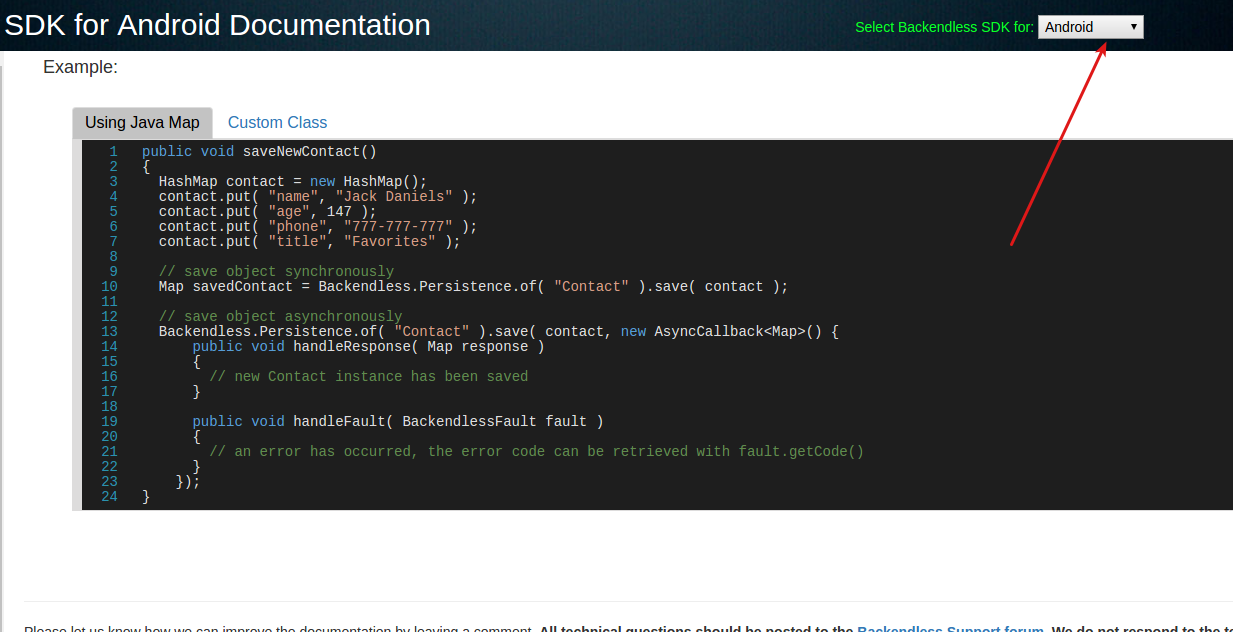Image resolution: width=1233 pixels, height=632 pixels.
Task: Click line number 13 in code gutter
Action: [x=109, y=331]
